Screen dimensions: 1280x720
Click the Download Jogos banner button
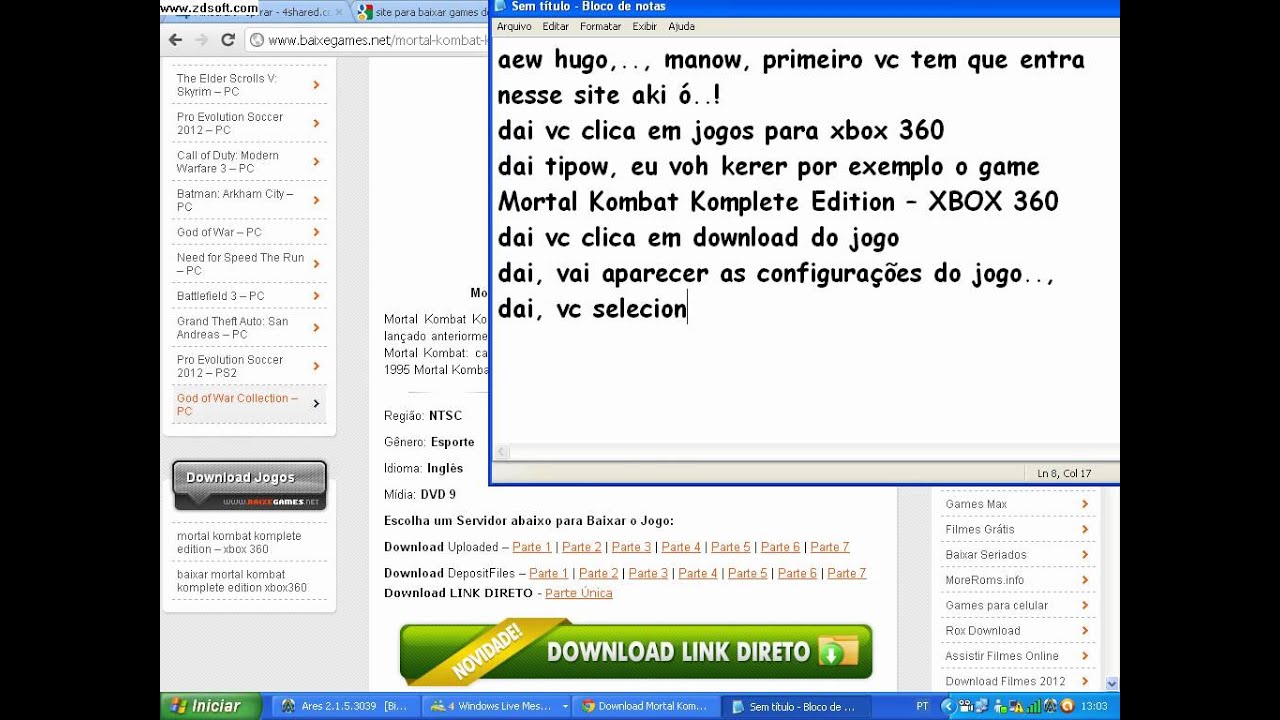(249, 485)
